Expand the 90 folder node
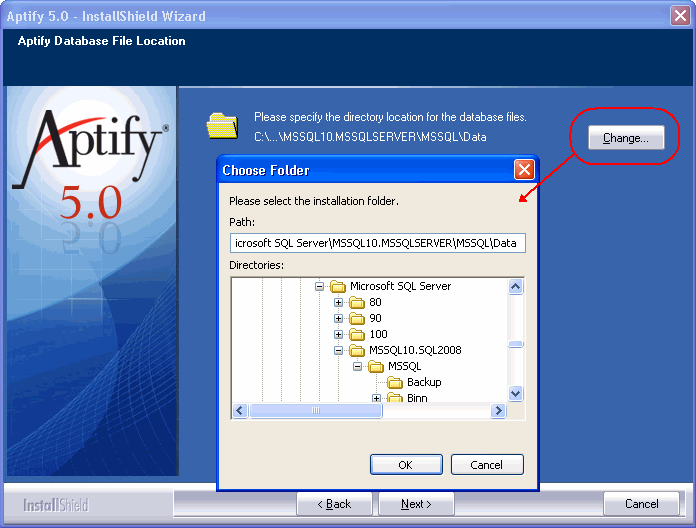This screenshot has width=696, height=528. pyautogui.click(x=338, y=318)
